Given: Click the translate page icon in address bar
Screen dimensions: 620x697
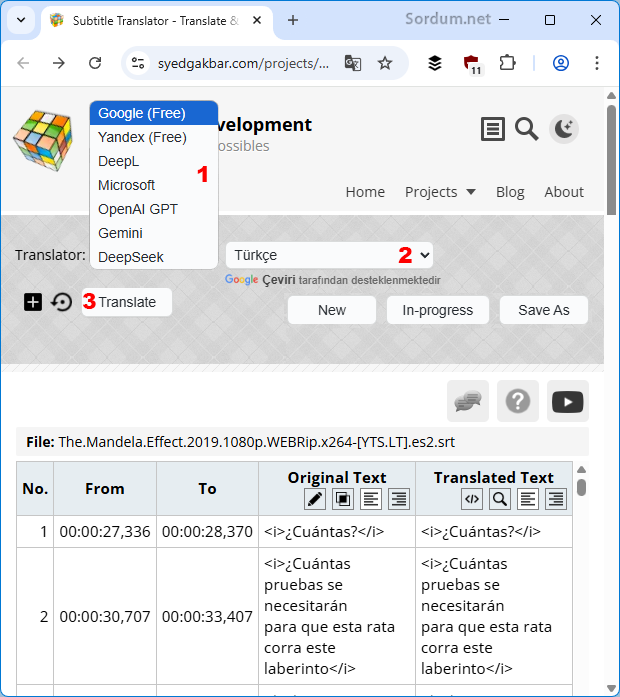Looking at the screenshot, I should point(353,63).
